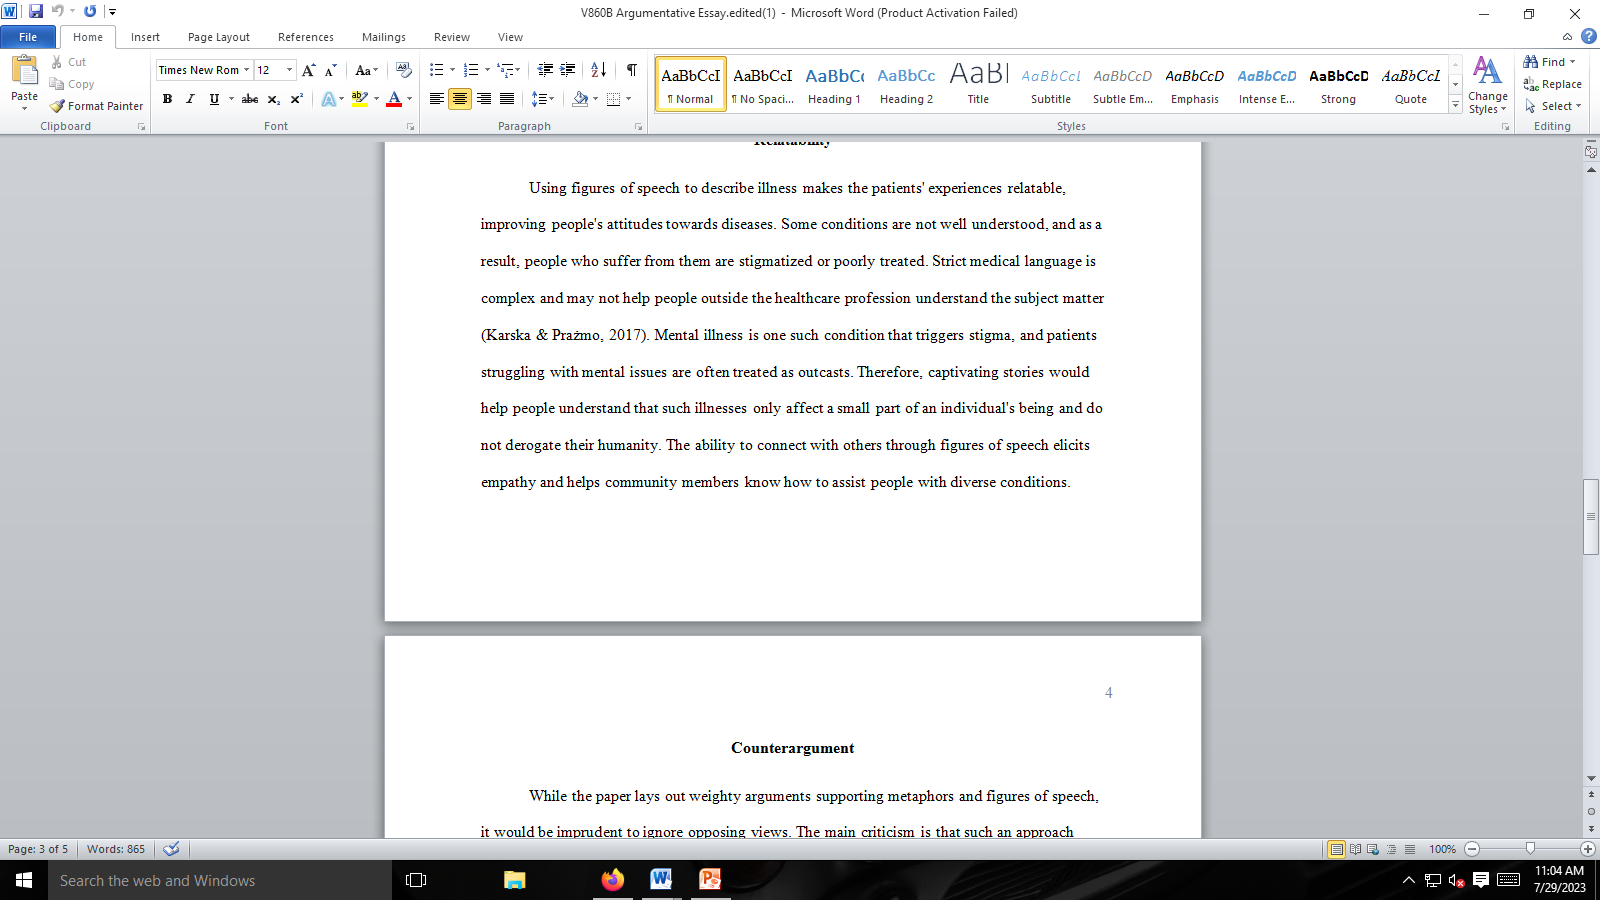Screen dimensions: 1600x900
Task: Click the Grow Font icon
Action: (309, 70)
